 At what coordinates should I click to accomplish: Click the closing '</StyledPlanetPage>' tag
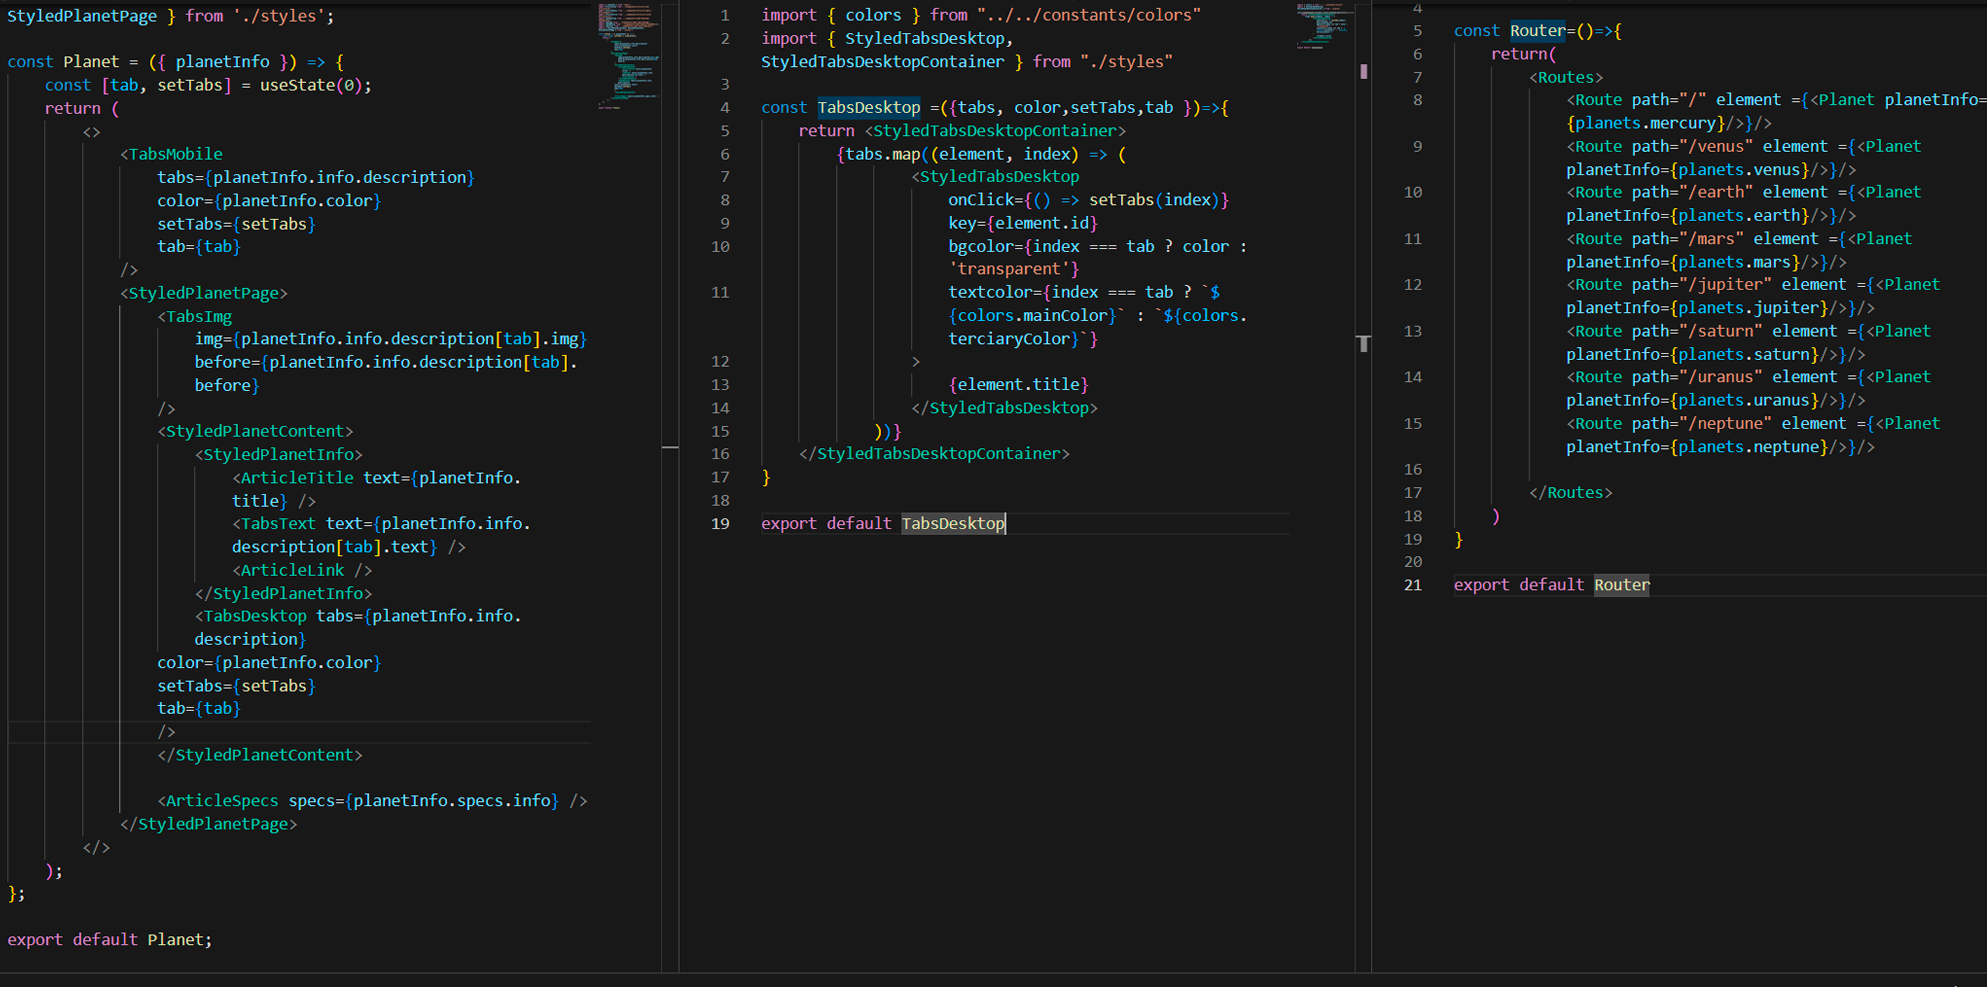[208, 824]
